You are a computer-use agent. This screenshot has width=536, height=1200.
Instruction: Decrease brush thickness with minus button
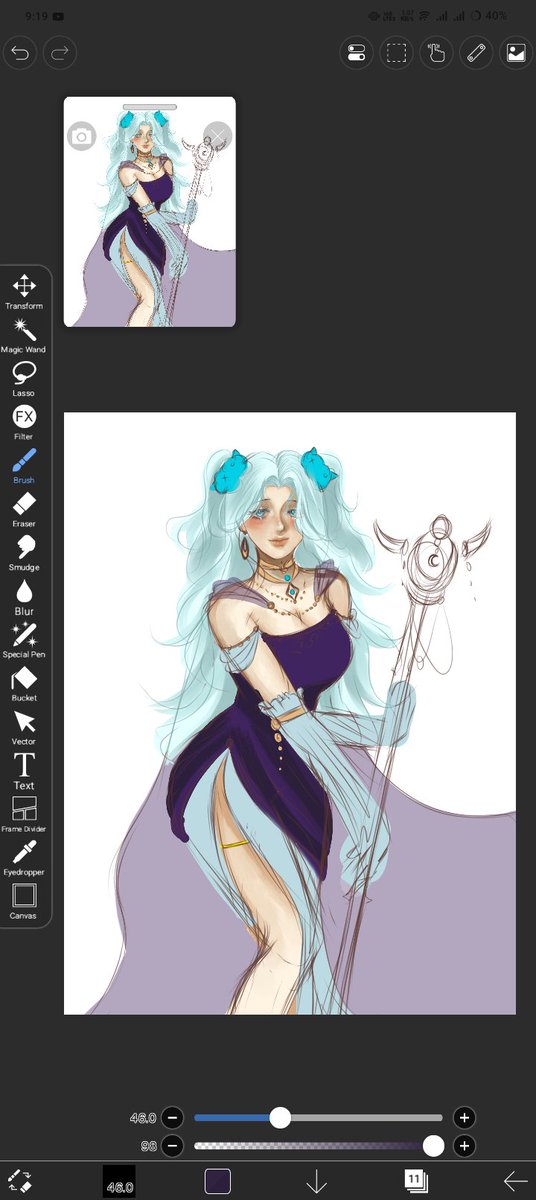[172, 1117]
